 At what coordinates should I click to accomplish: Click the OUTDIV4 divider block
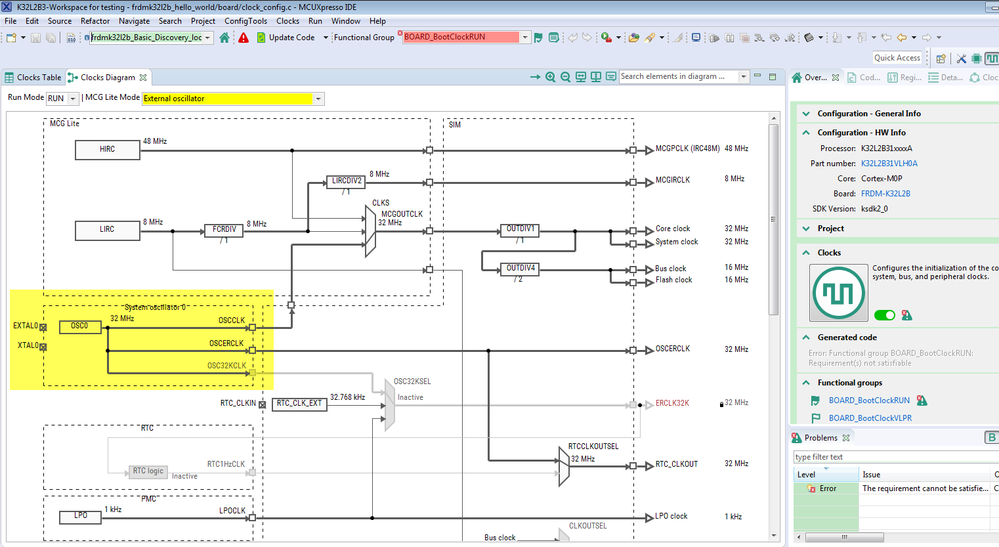[x=520, y=269]
